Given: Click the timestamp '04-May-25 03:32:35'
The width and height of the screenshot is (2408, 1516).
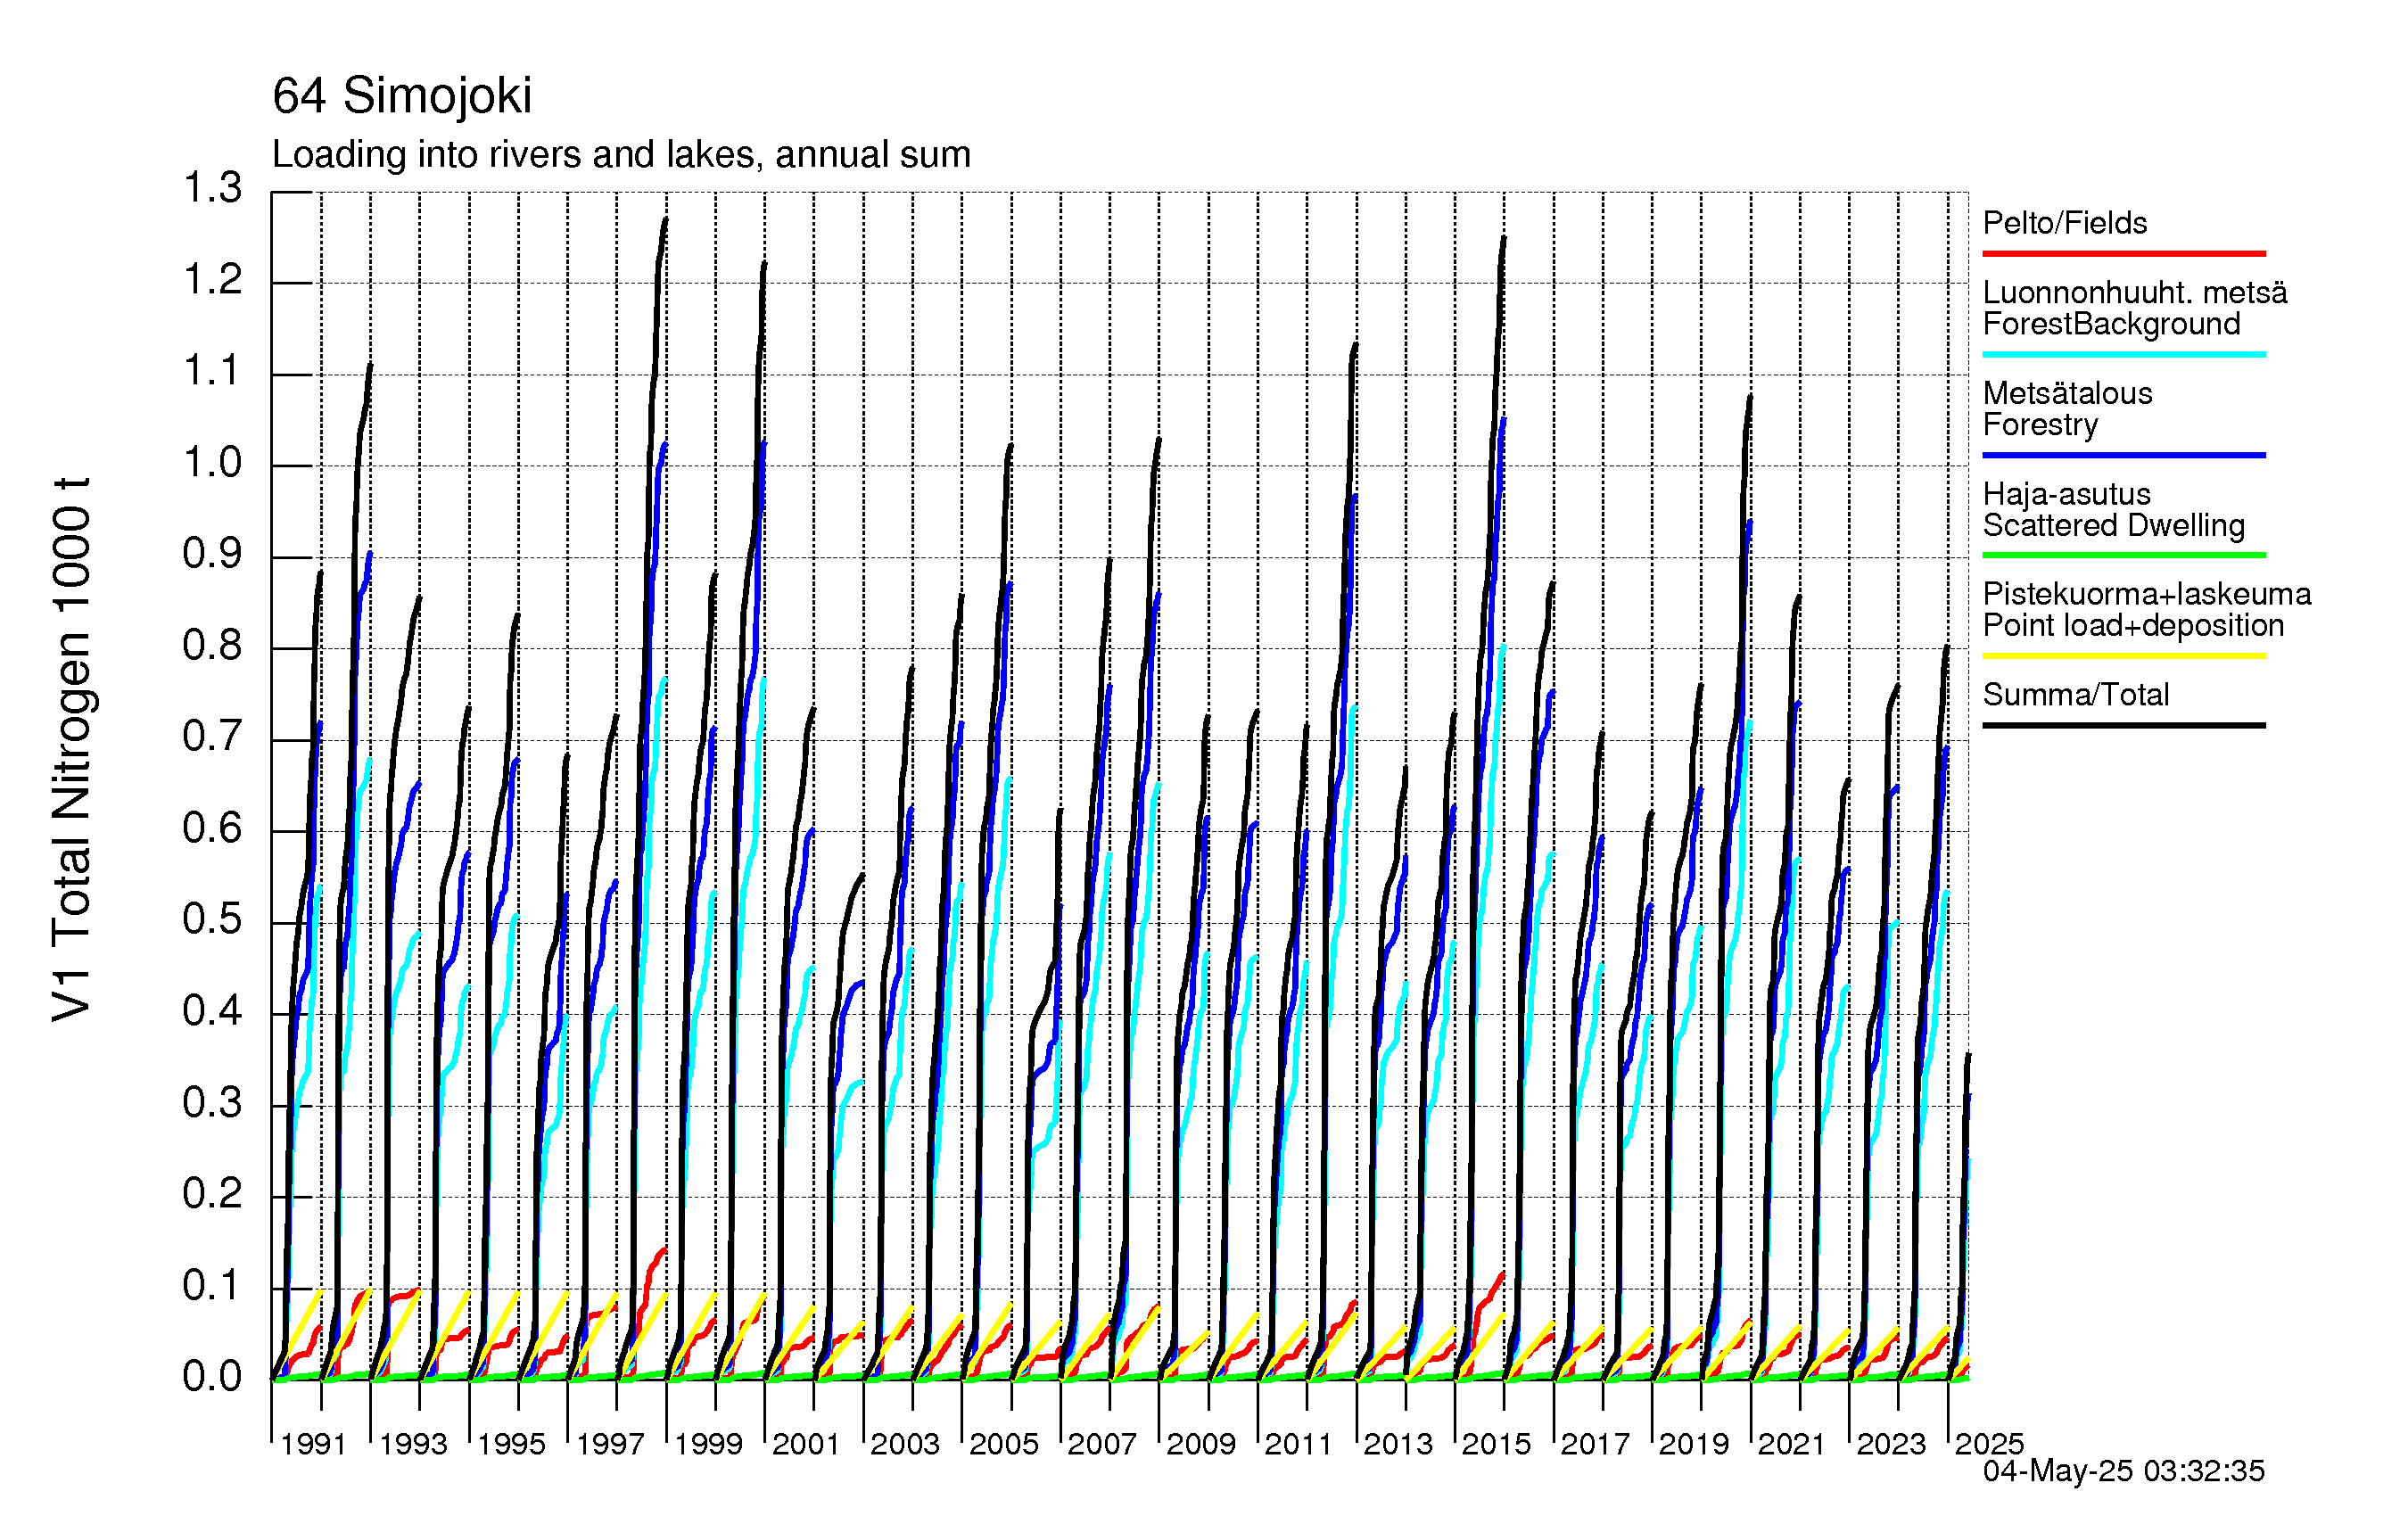Looking at the screenshot, I should [x=2124, y=1471].
